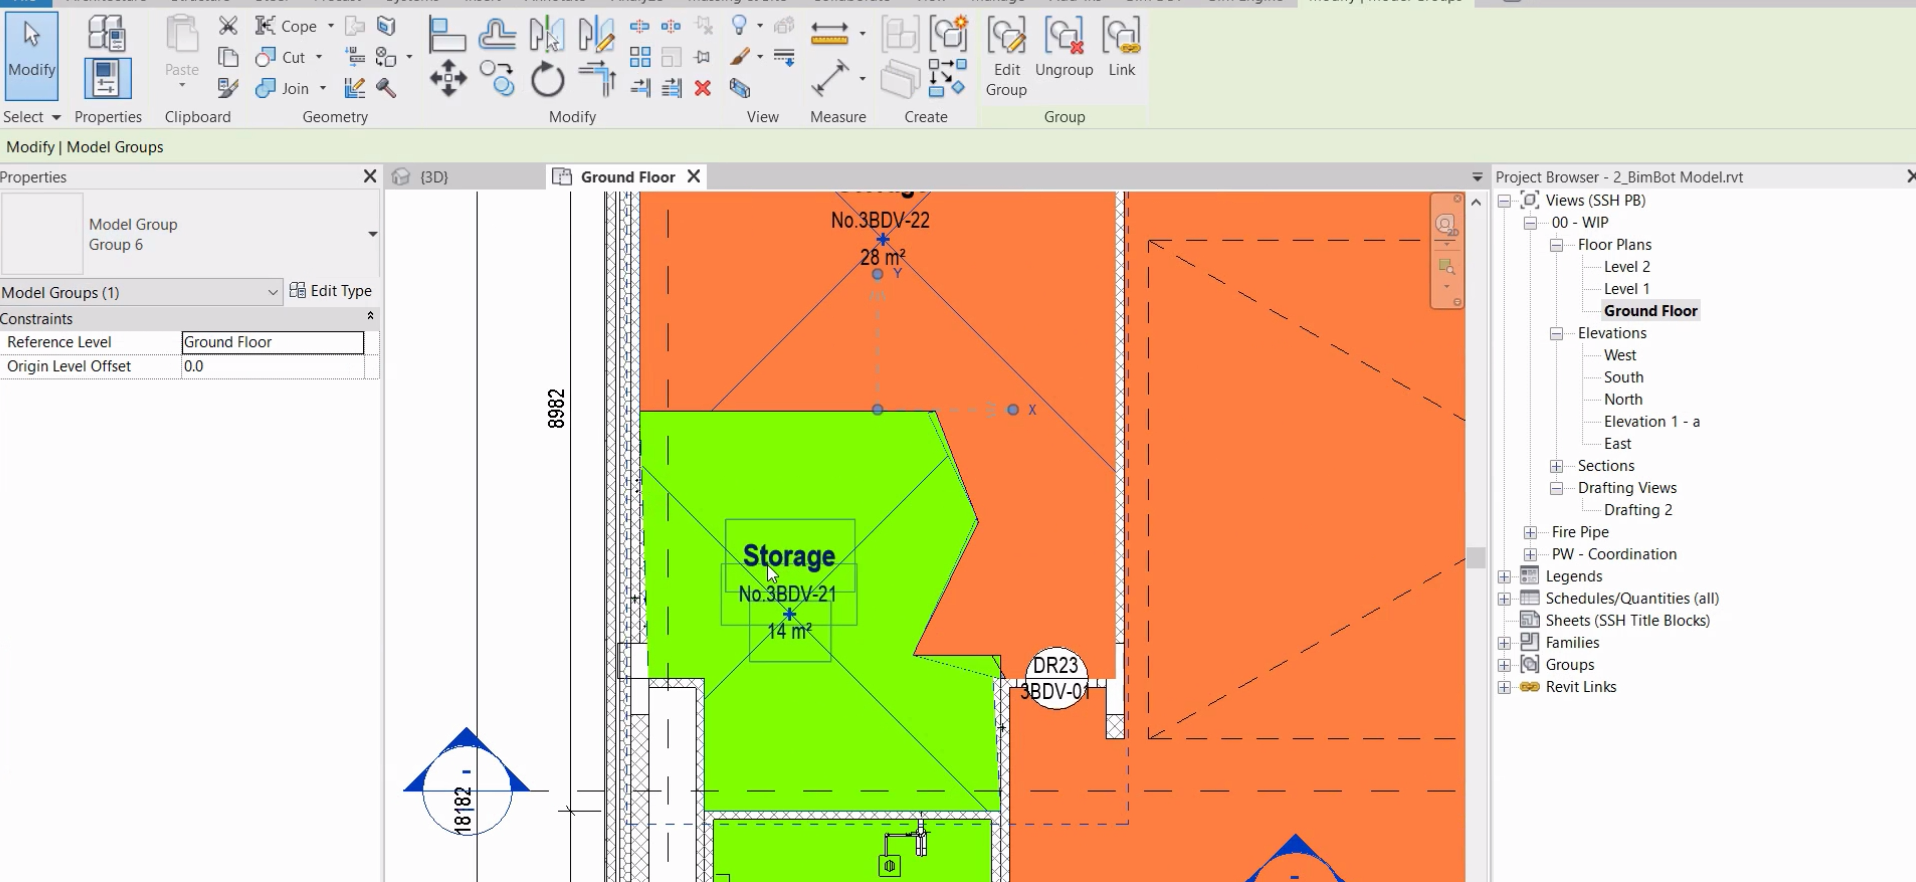The height and width of the screenshot is (882, 1916).
Task: Close the Ground Floor view tab
Action: click(694, 177)
